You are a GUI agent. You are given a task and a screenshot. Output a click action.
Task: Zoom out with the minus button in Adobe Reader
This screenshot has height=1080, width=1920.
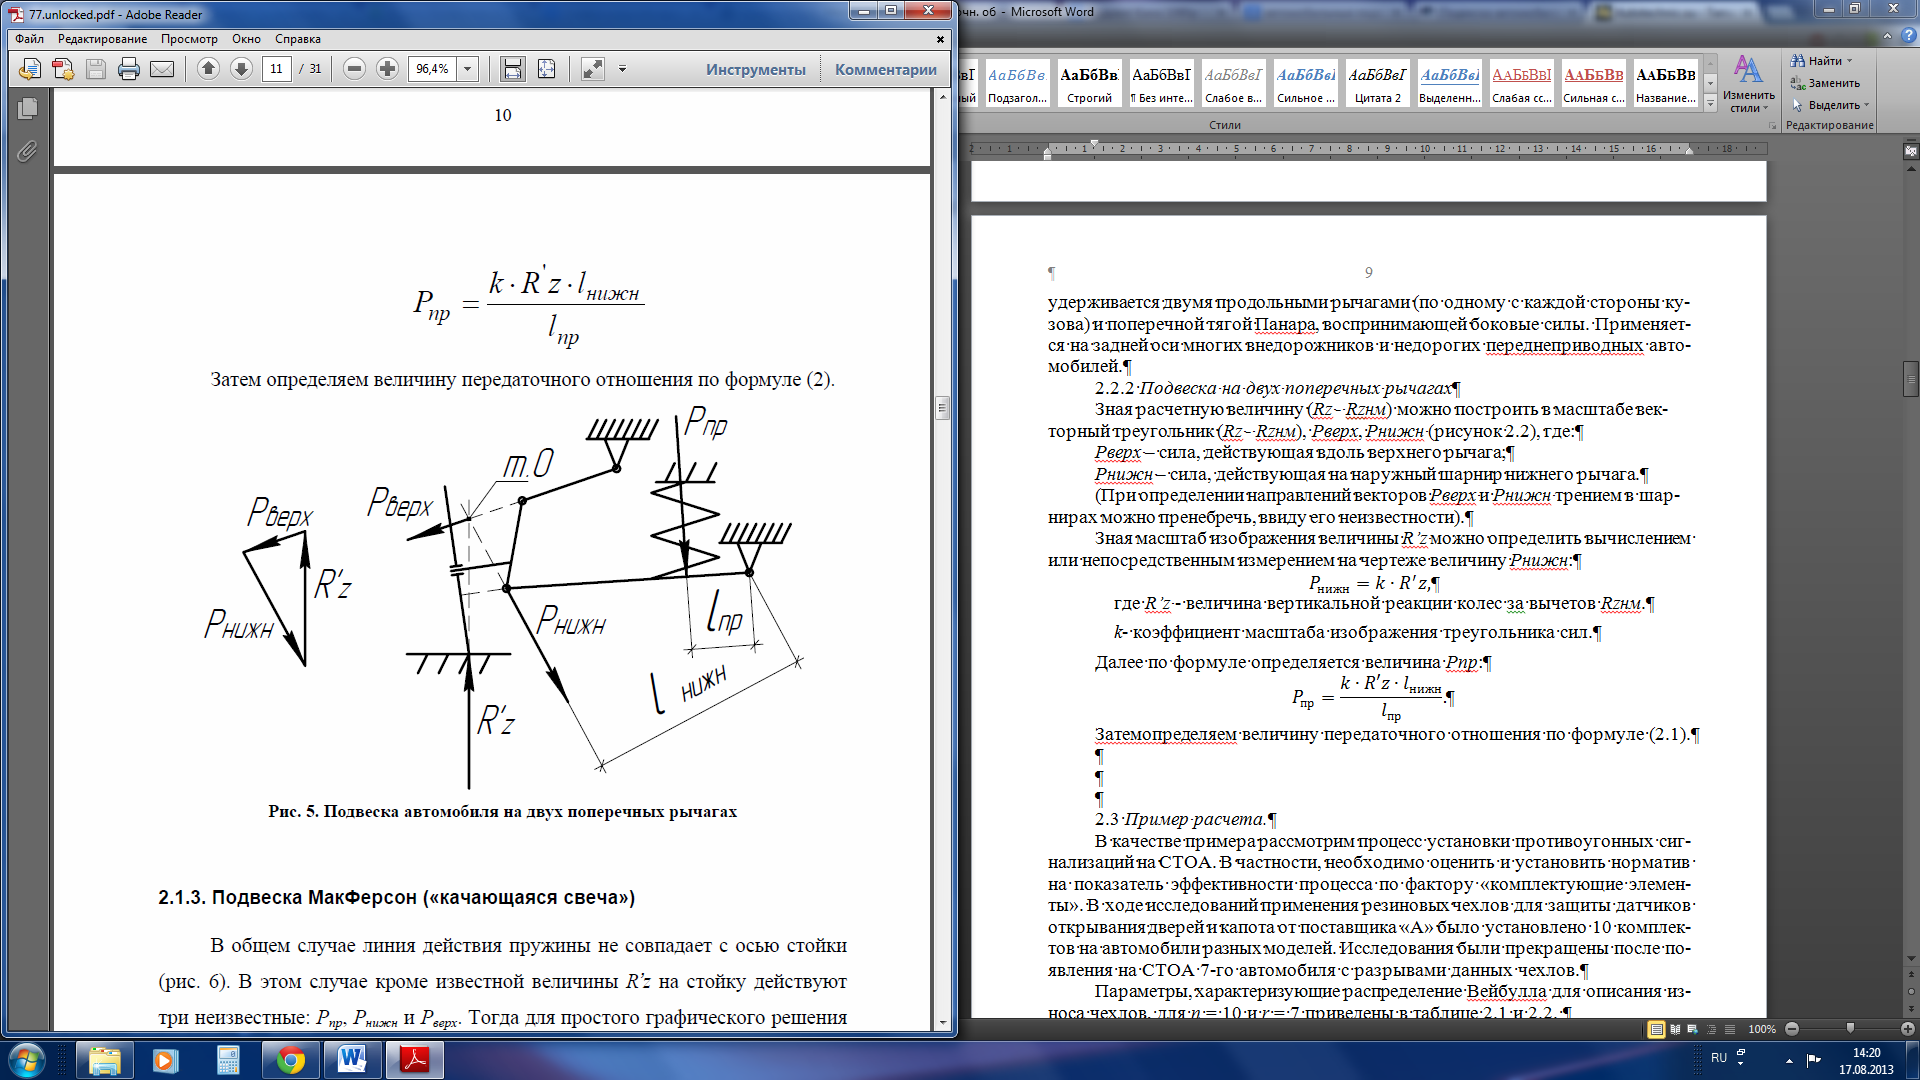(354, 69)
